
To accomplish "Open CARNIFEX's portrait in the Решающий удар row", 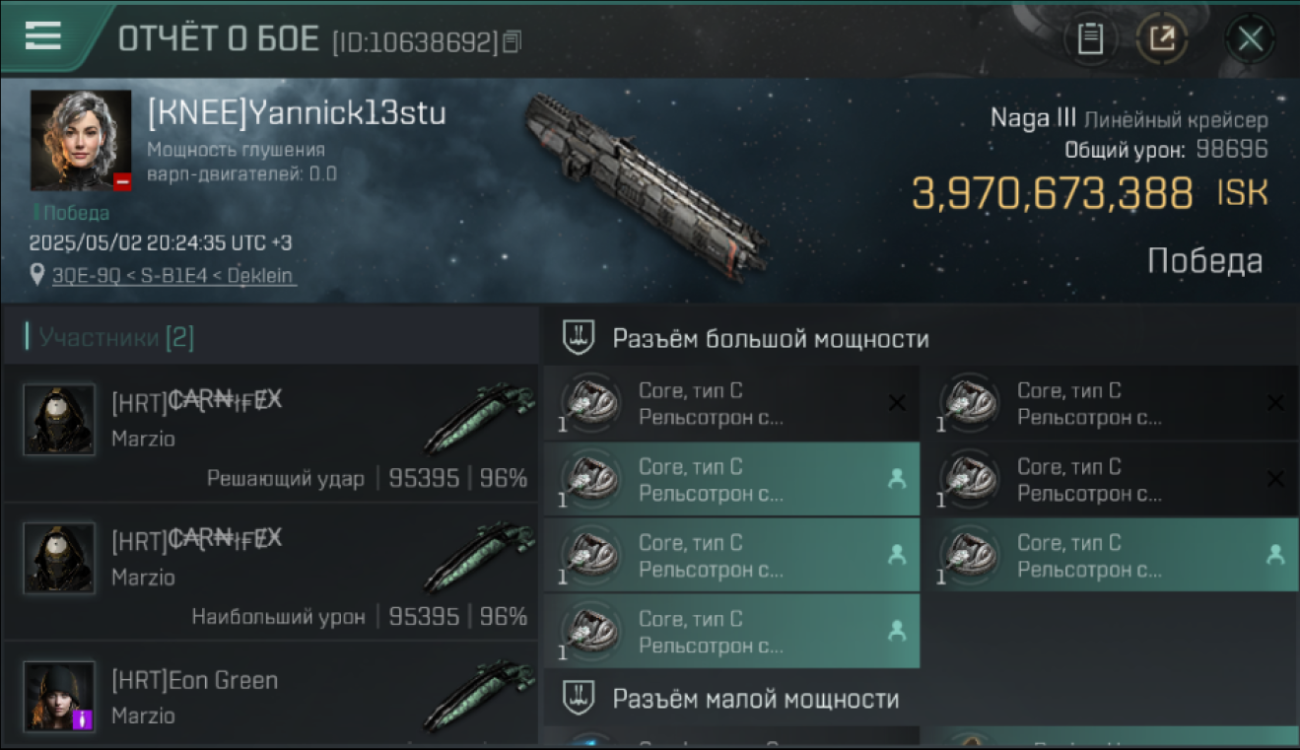I will [x=60, y=420].
